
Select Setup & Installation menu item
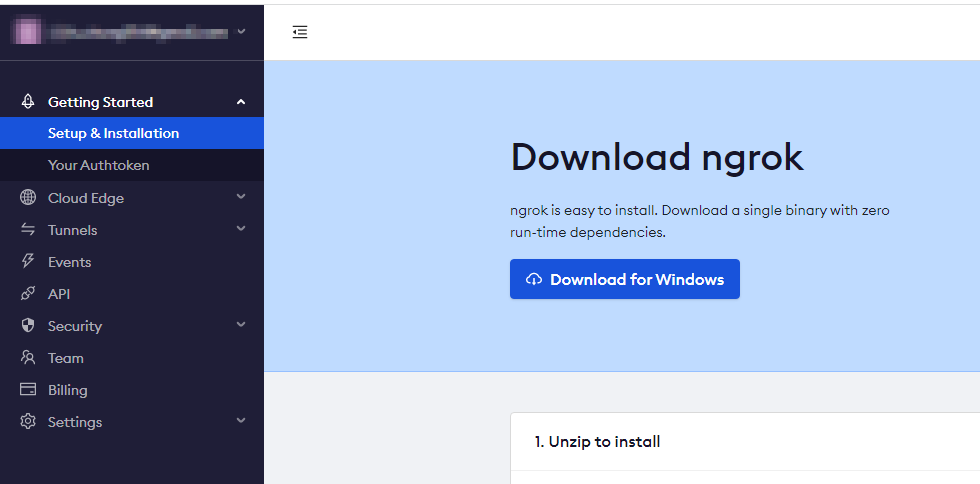pos(132,133)
